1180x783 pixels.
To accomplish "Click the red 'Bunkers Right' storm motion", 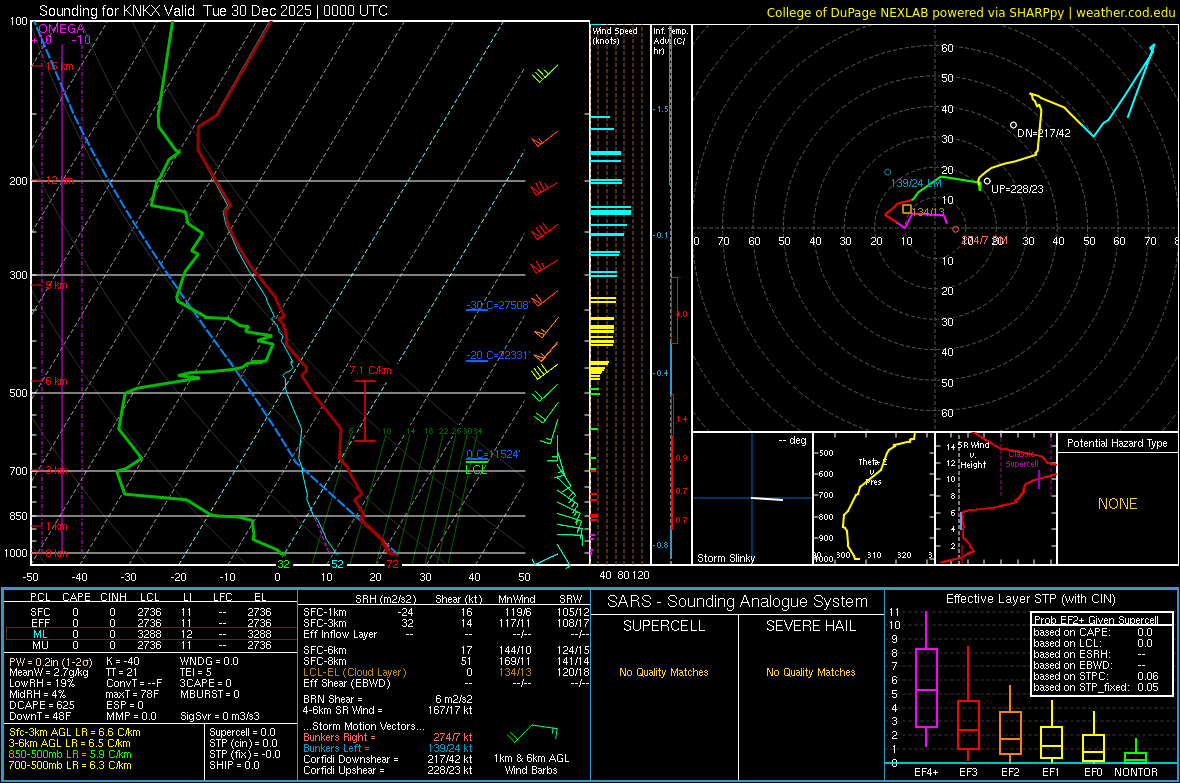I will pos(388,737).
